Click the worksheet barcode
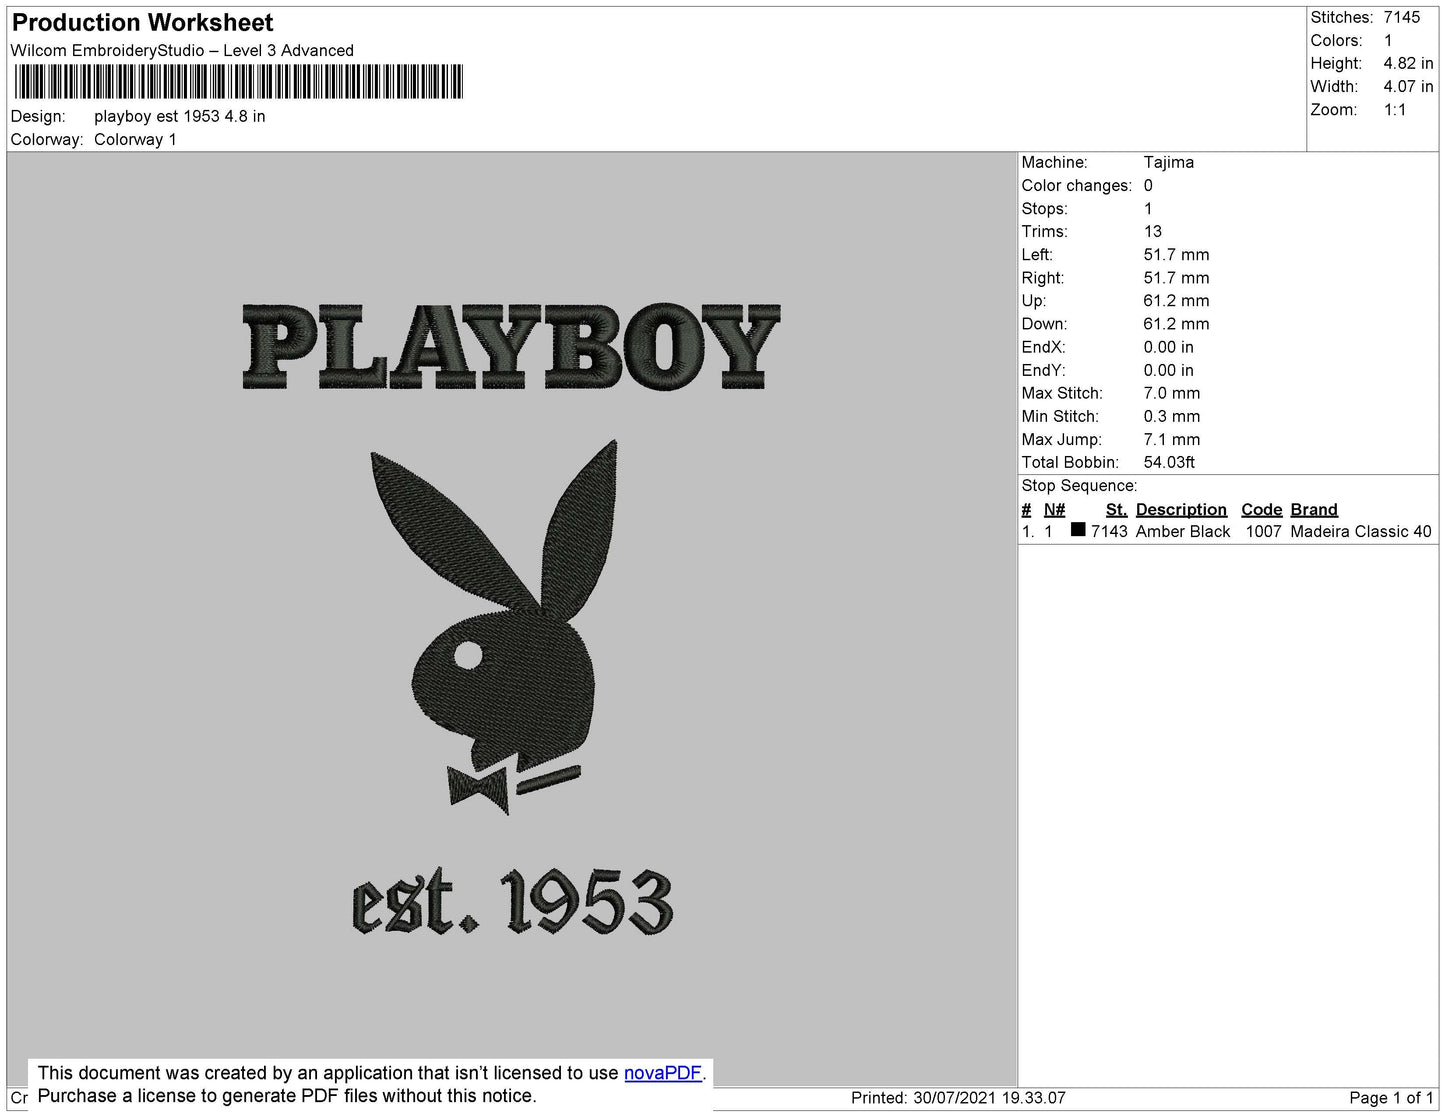Screen dimensions: 1445x1117 point(238,81)
